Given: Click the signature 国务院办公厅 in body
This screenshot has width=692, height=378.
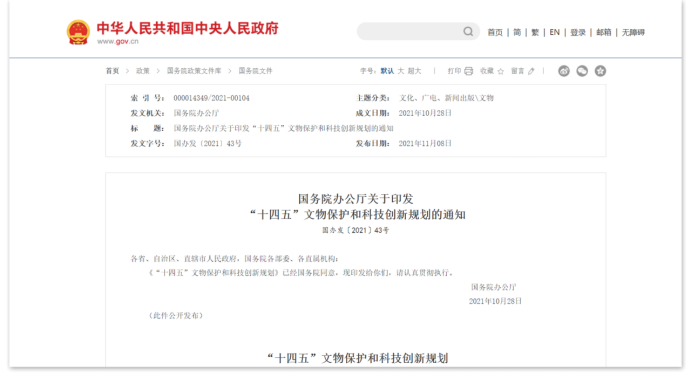Looking at the screenshot, I should pos(494,287).
